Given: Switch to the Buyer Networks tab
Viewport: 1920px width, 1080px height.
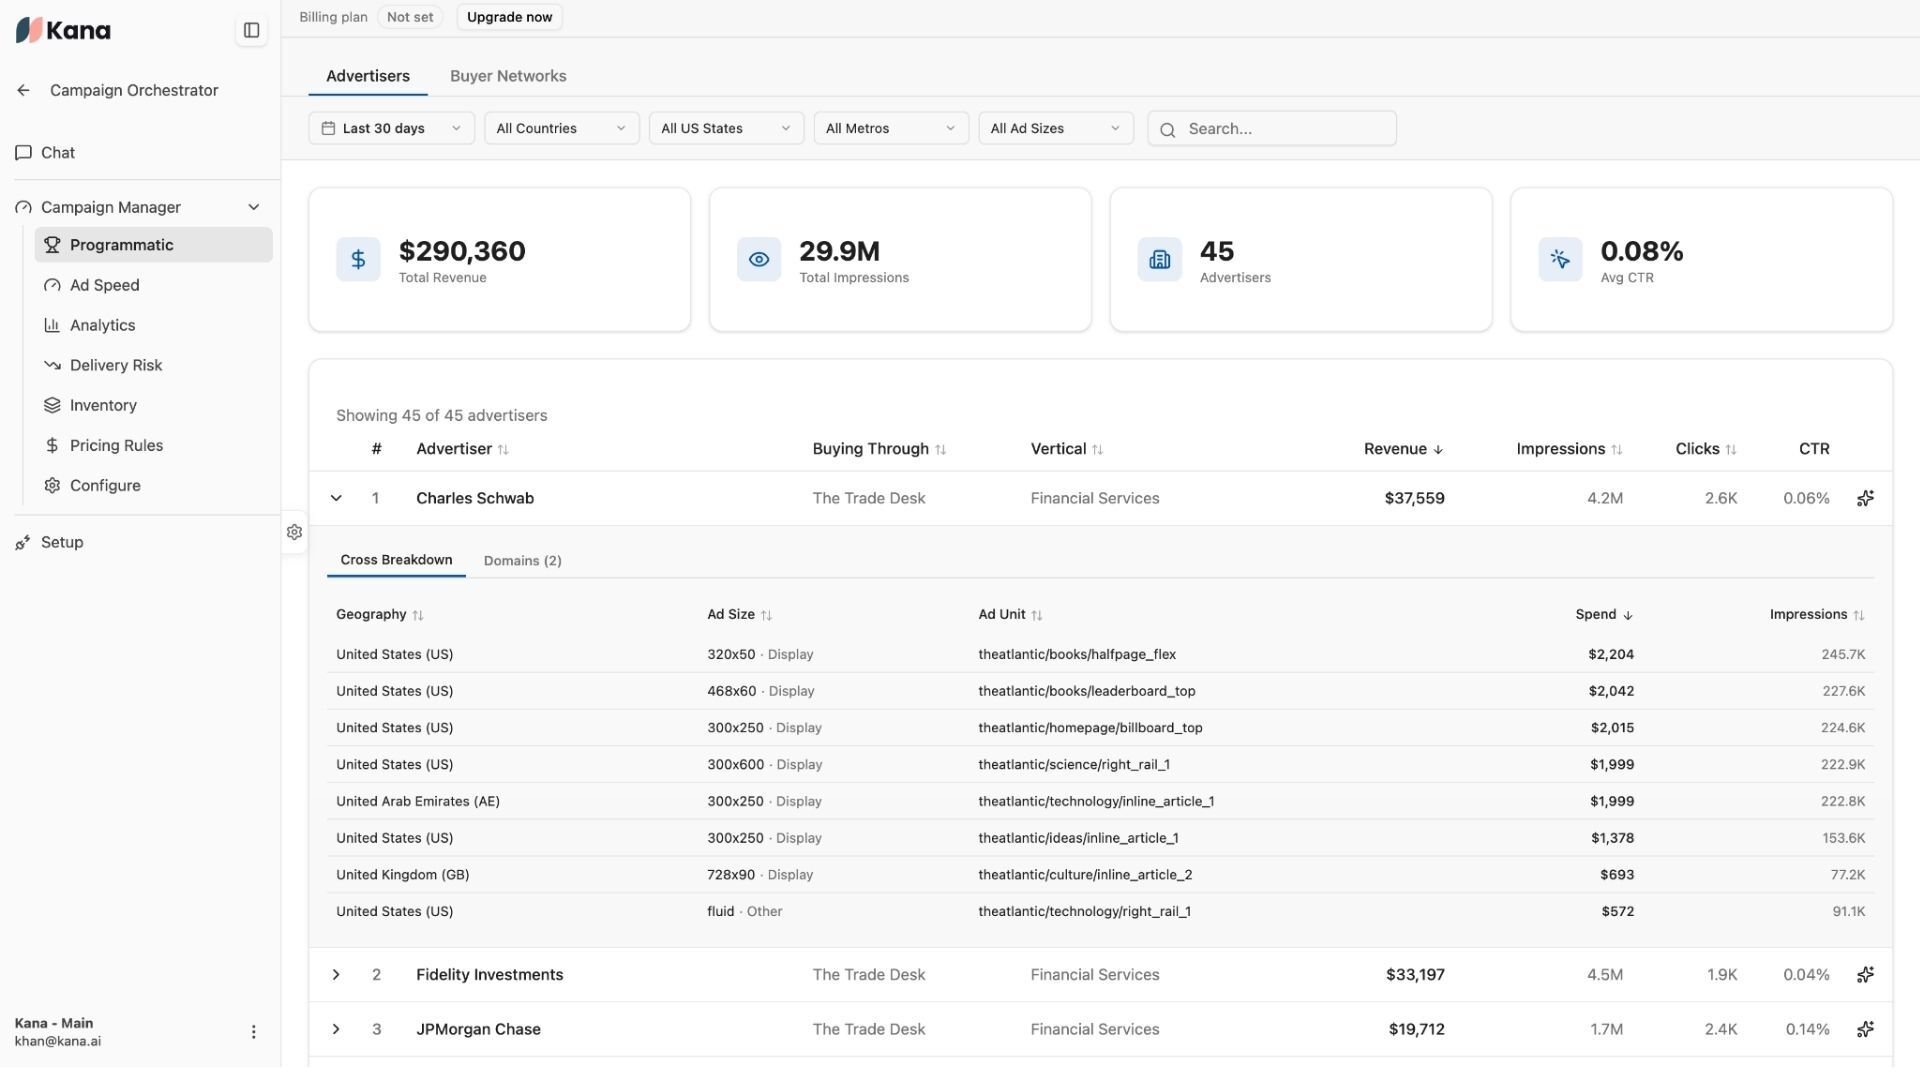Looking at the screenshot, I should pyautogui.click(x=508, y=76).
